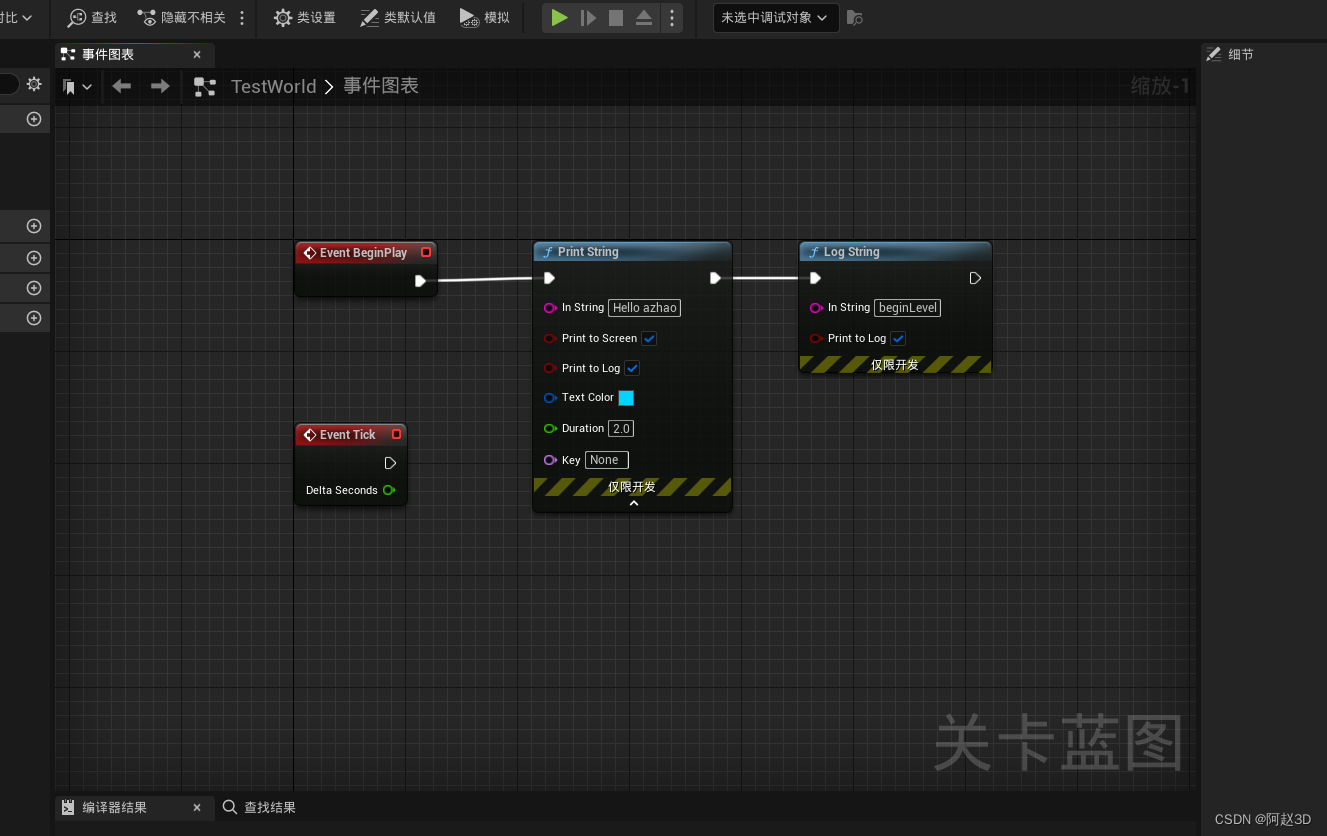Click the blueprint graph icon beside TestWorld
Screen dimensions: 1327x836
click(205, 87)
